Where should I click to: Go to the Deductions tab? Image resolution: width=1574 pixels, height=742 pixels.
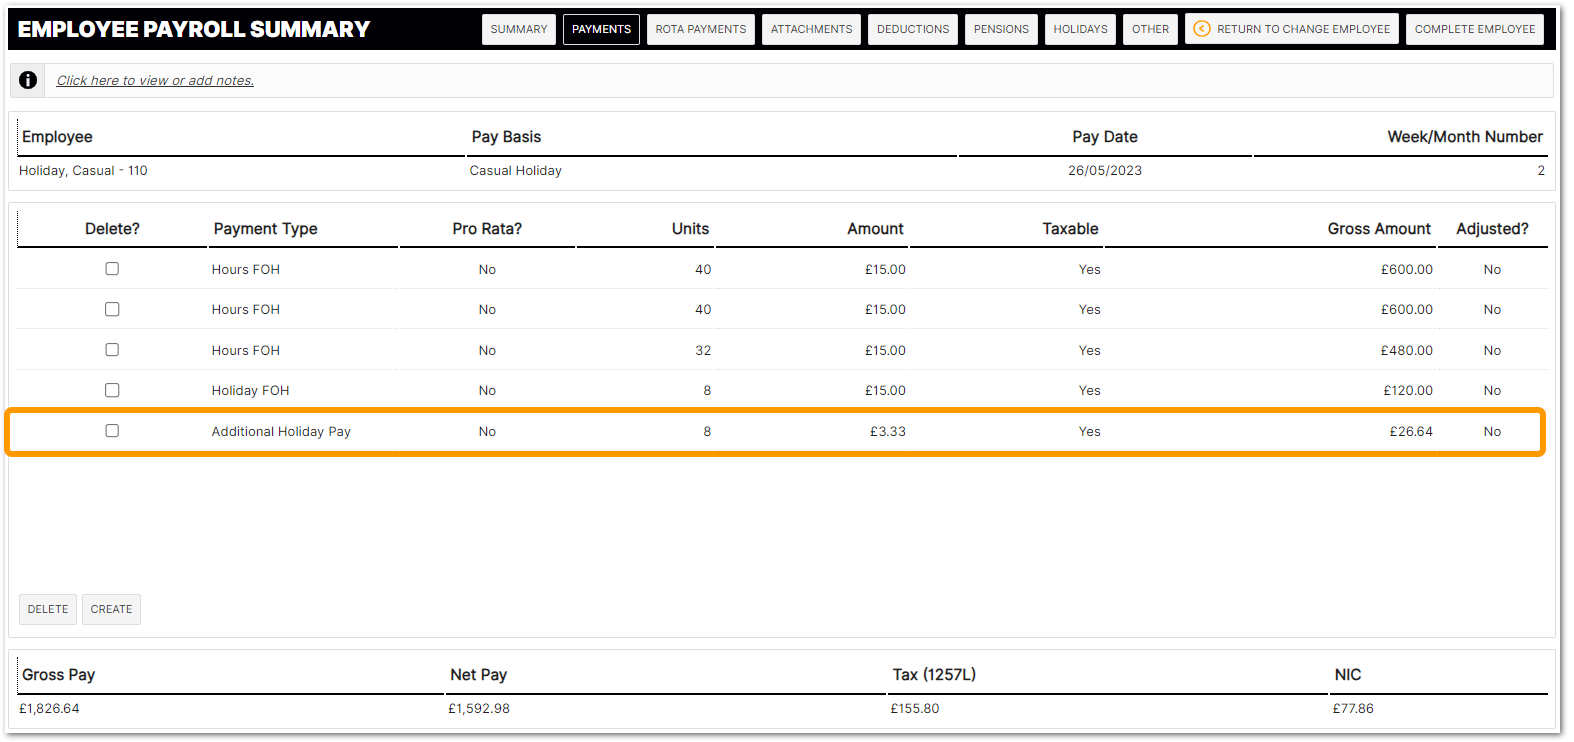click(913, 29)
